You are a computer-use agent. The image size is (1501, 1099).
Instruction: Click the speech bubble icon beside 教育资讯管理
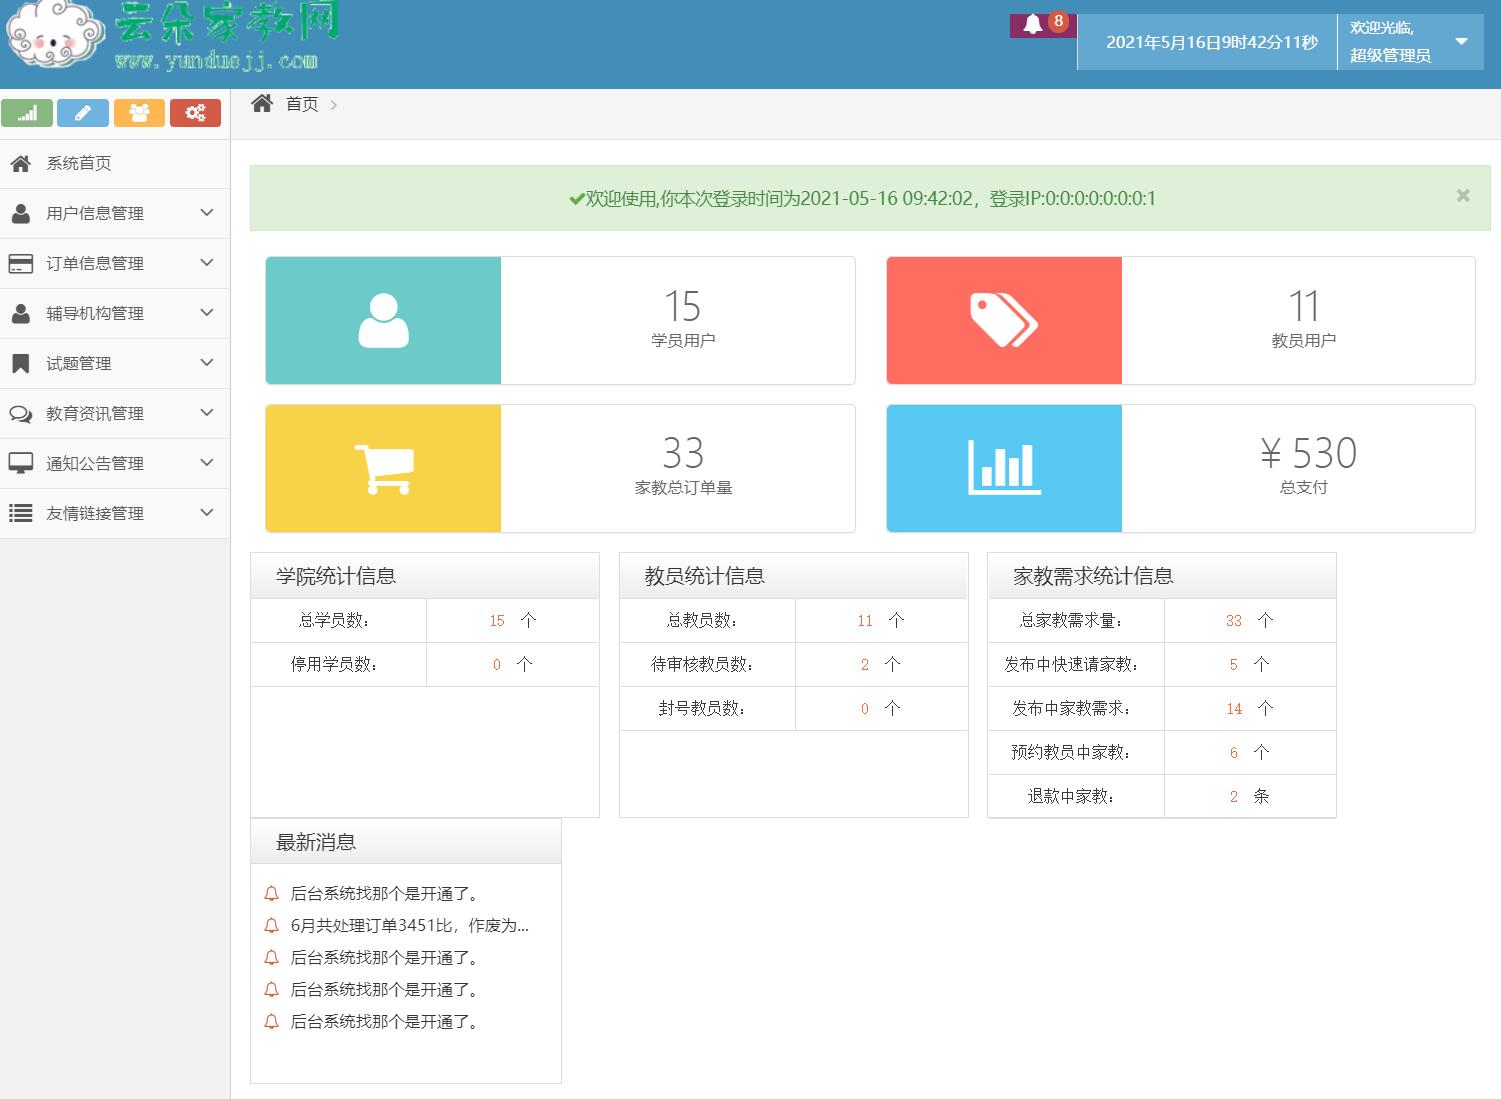20,413
